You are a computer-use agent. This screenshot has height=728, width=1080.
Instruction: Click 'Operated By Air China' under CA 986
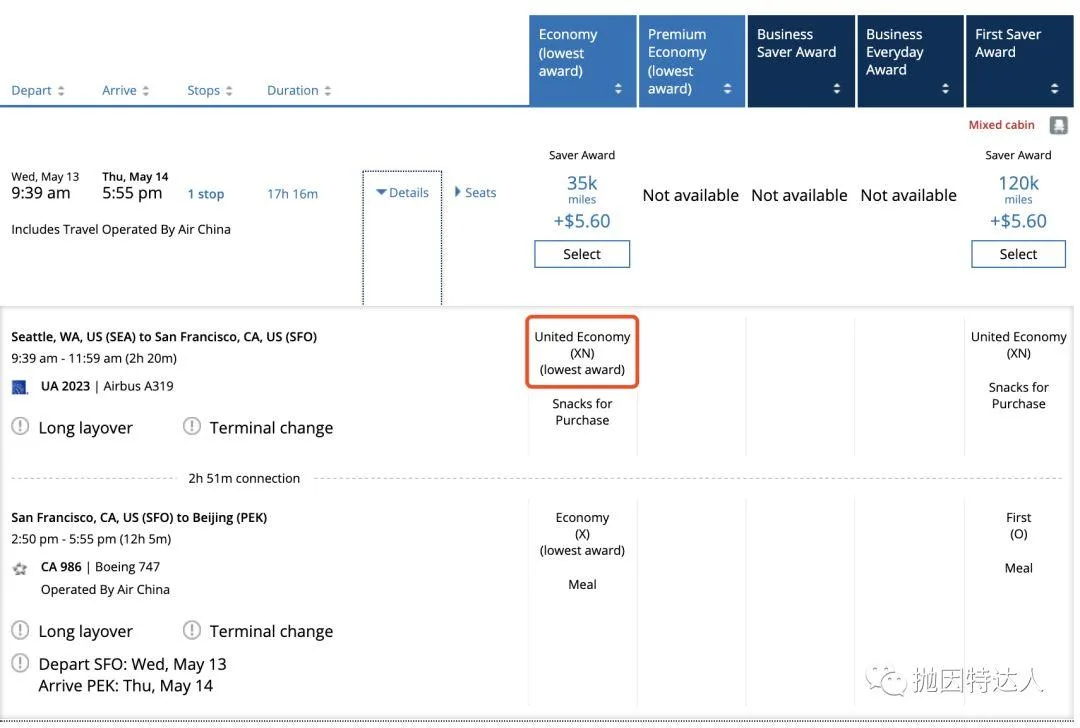[105, 590]
